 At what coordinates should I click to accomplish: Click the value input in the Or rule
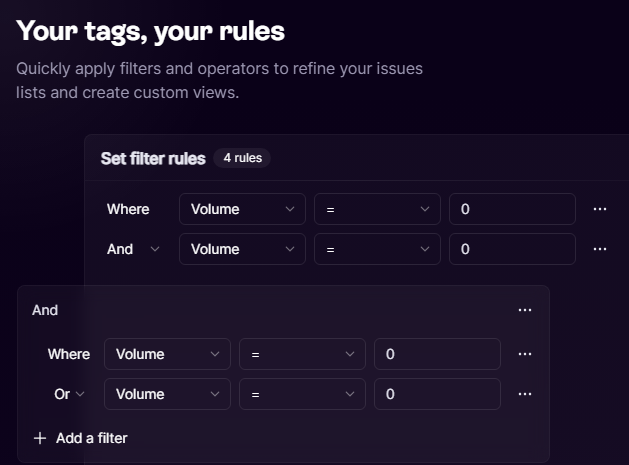click(437, 394)
